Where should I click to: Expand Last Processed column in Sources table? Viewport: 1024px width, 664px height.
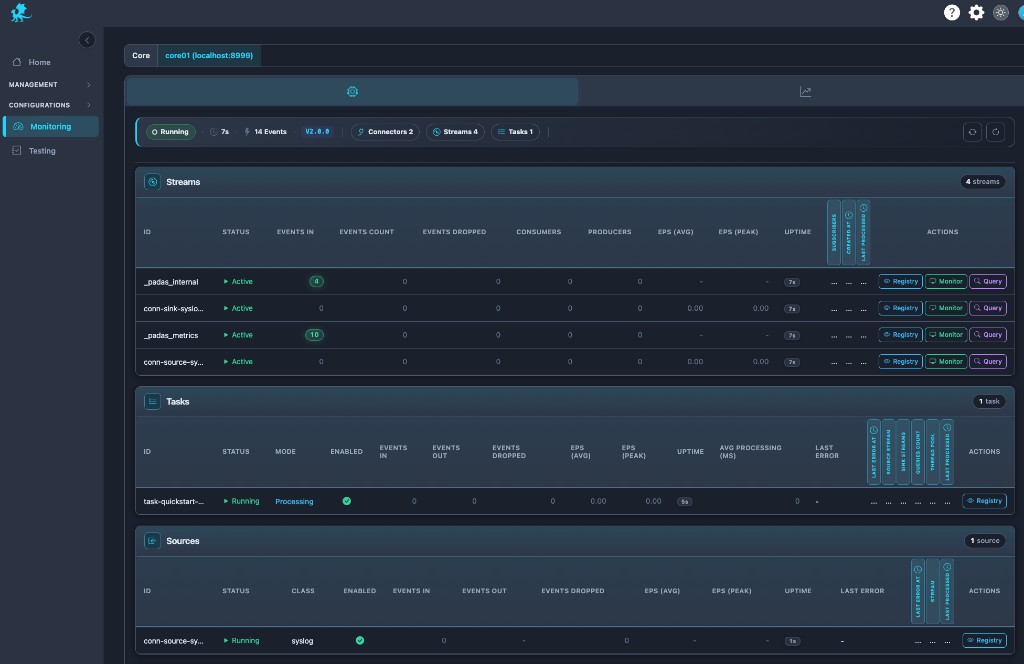947,591
